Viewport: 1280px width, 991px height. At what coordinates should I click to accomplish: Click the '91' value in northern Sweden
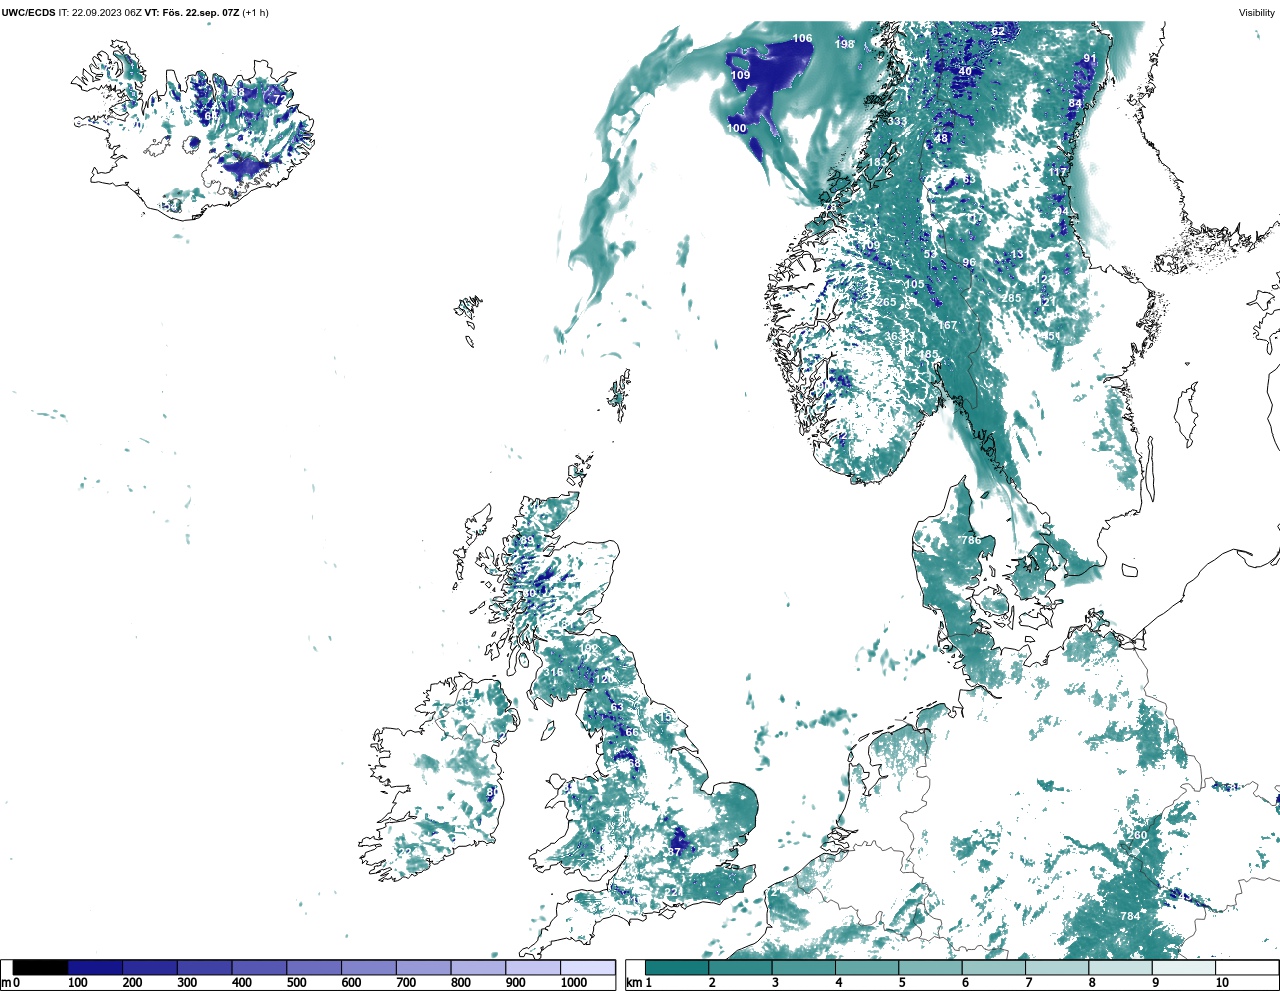[1090, 59]
